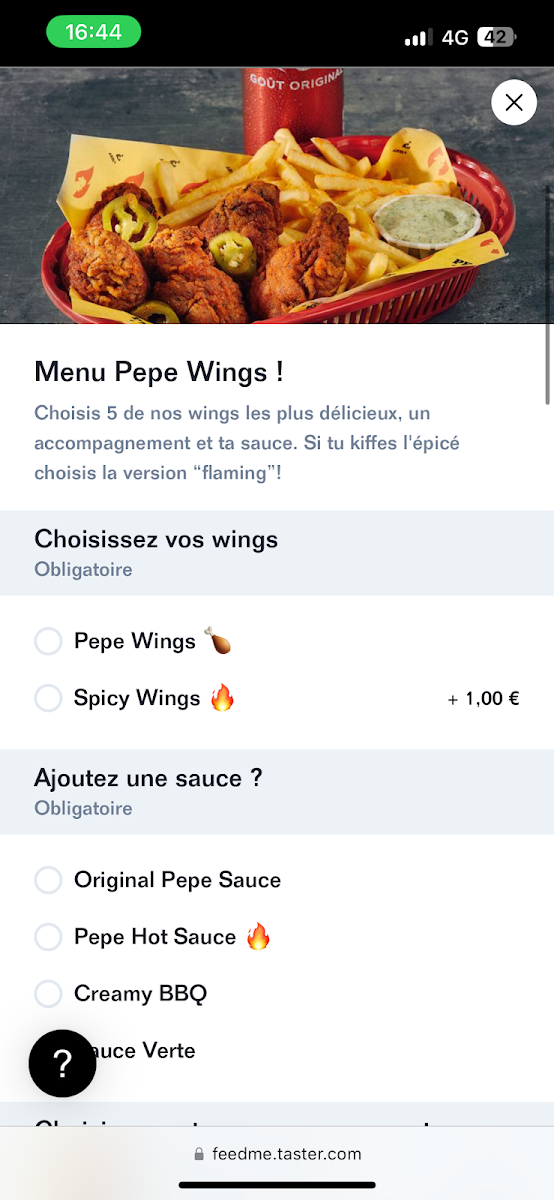Open the help question mark bubble

tap(62, 1064)
